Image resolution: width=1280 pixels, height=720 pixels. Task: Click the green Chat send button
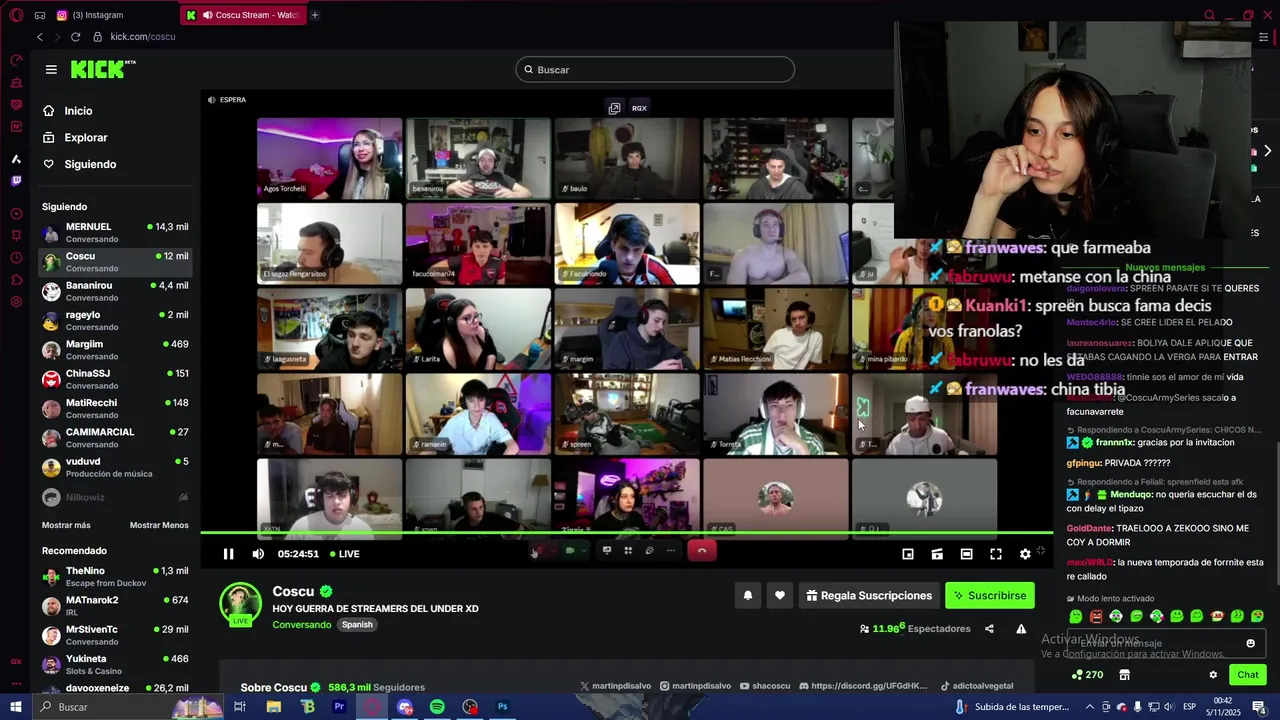[1247, 675]
